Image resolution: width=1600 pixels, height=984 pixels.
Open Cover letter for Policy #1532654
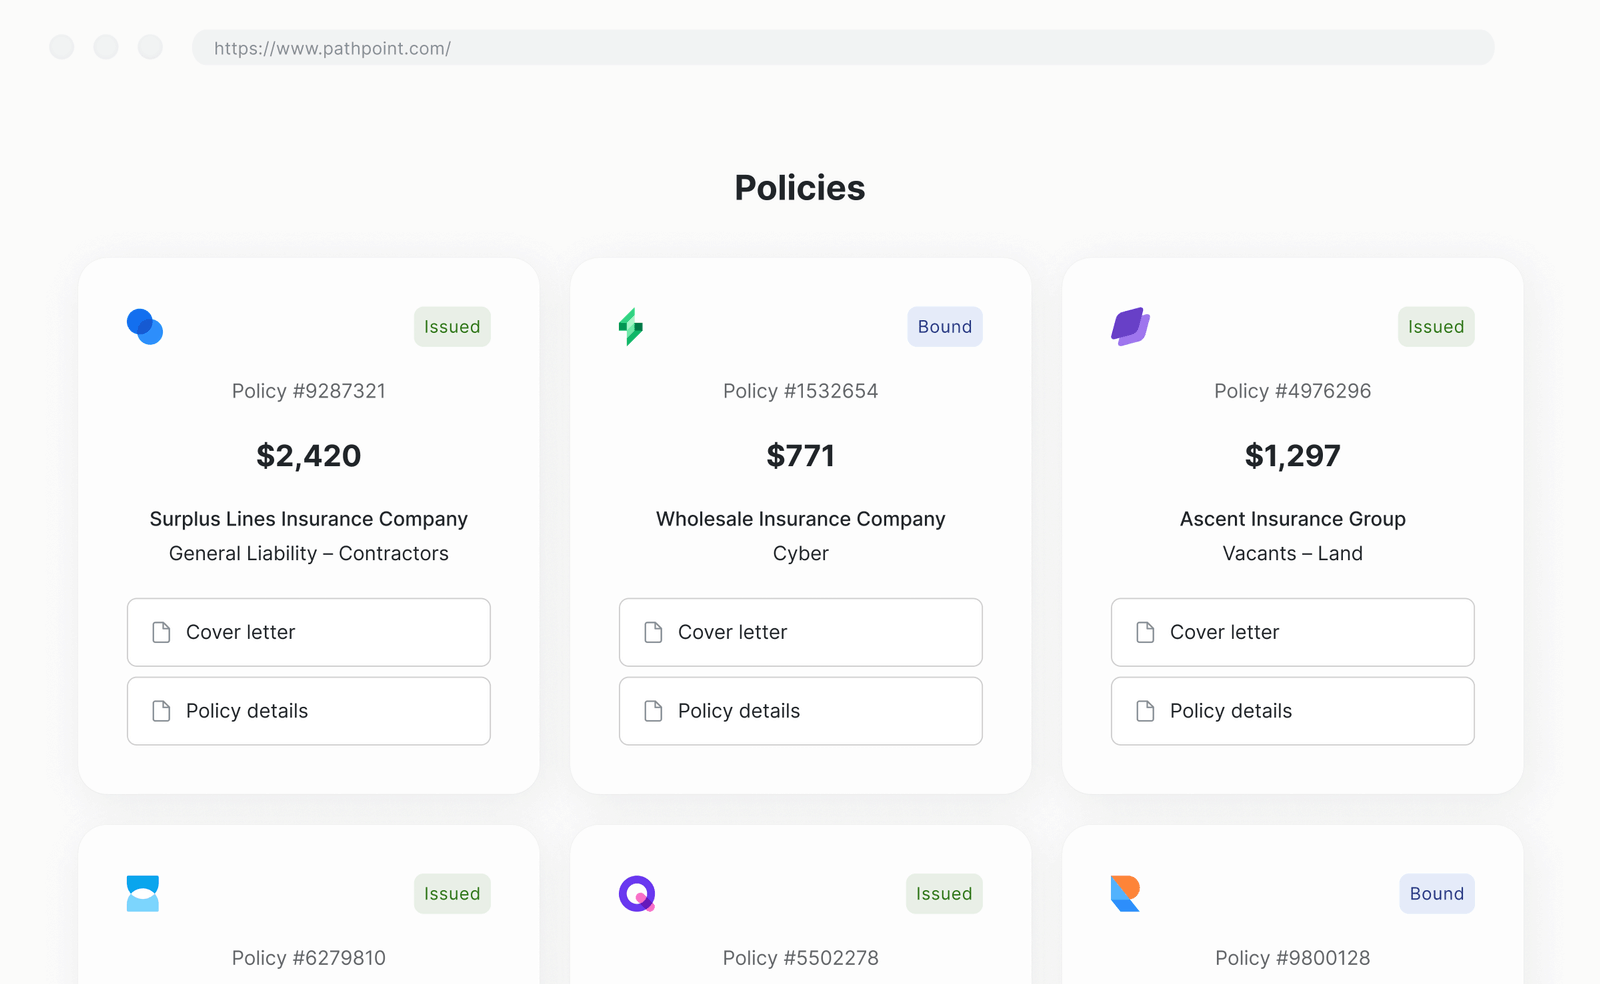tap(800, 632)
